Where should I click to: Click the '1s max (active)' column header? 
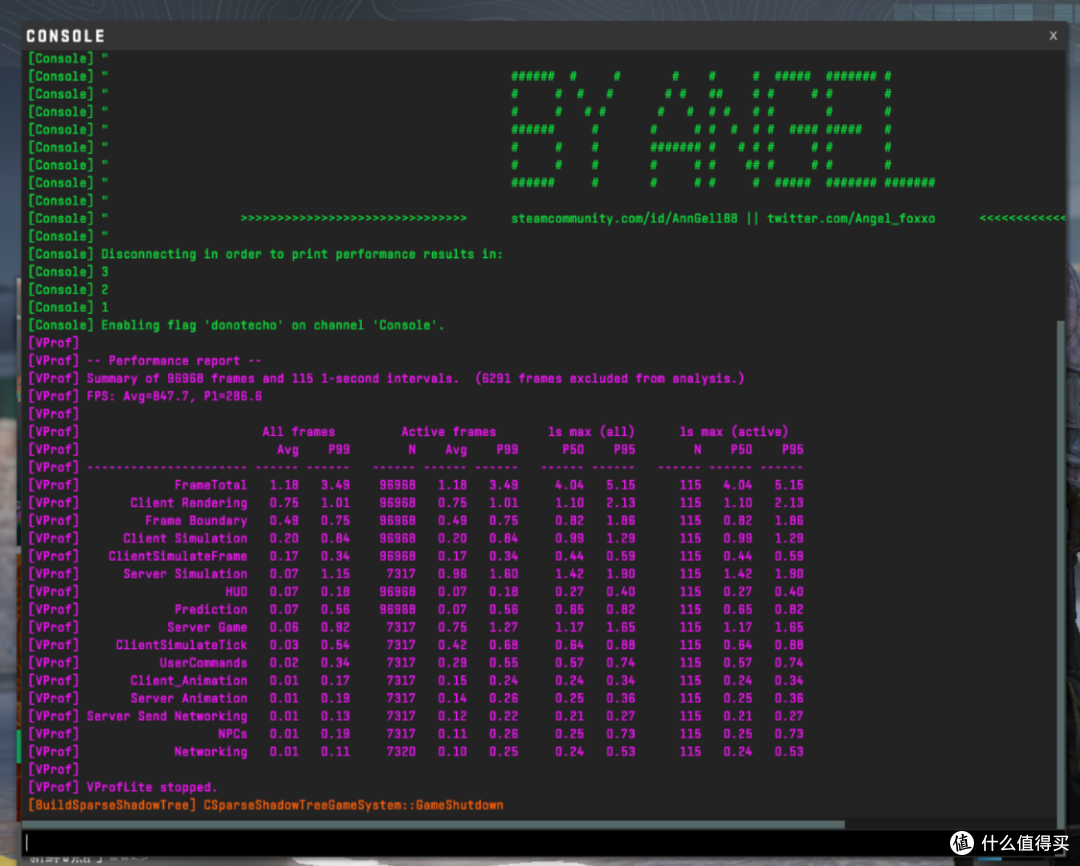pos(734,432)
